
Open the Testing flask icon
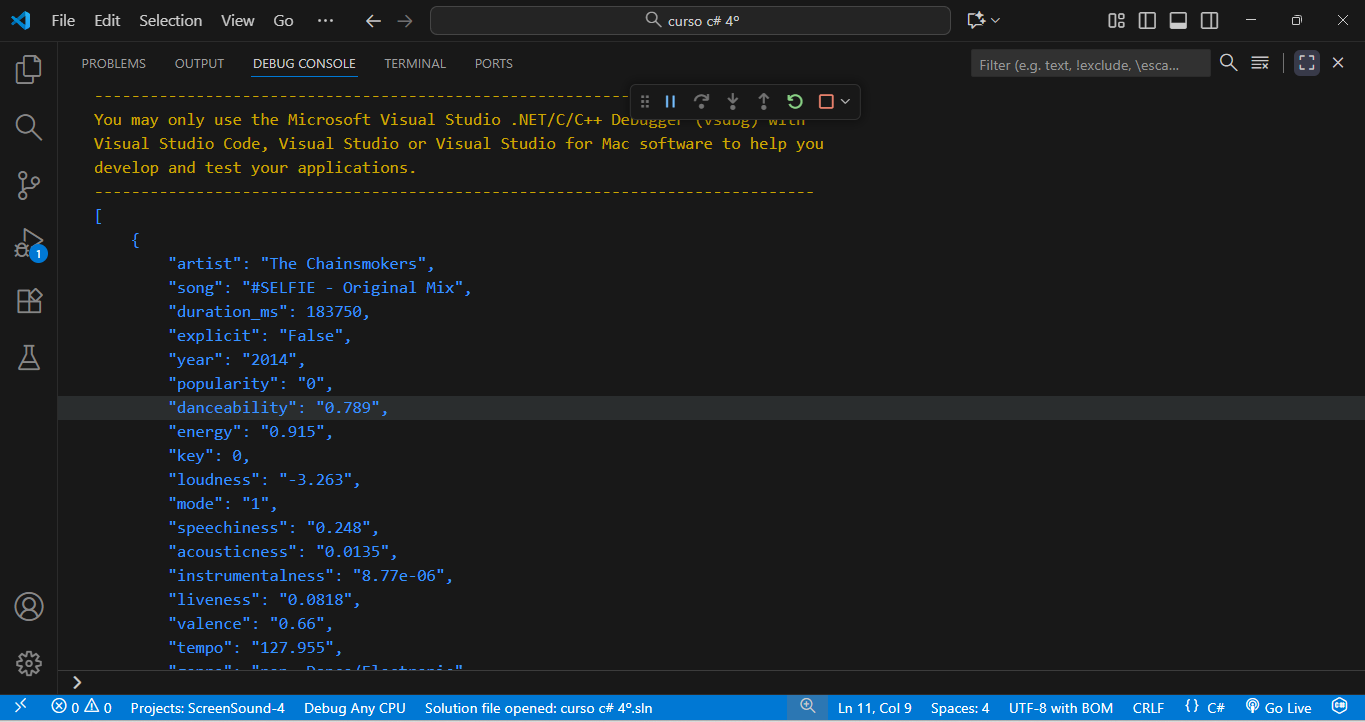click(29, 358)
